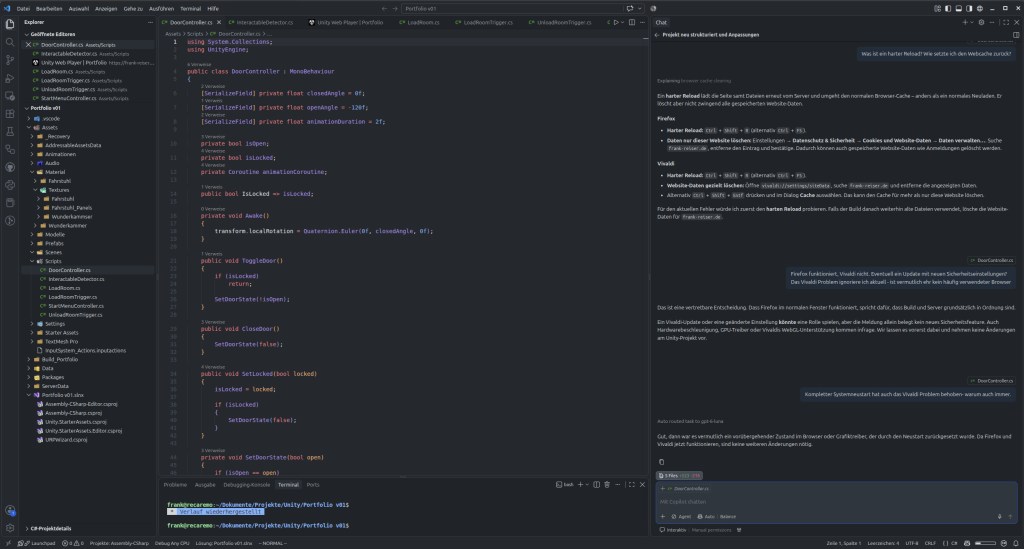Click the 5 files changed summary chip
This screenshot has height=549, width=1024.
coord(679,475)
